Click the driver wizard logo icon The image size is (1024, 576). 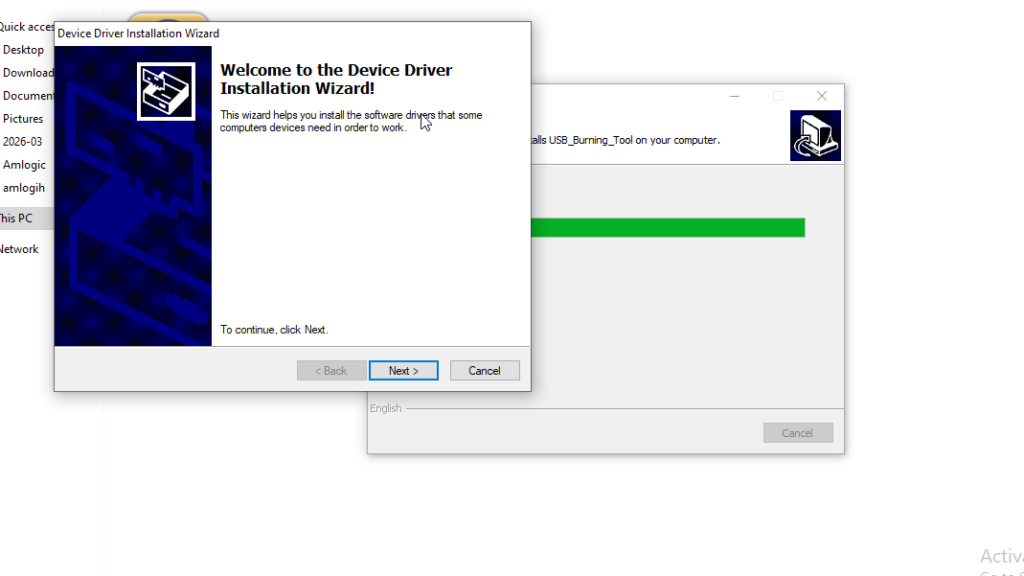165,91
